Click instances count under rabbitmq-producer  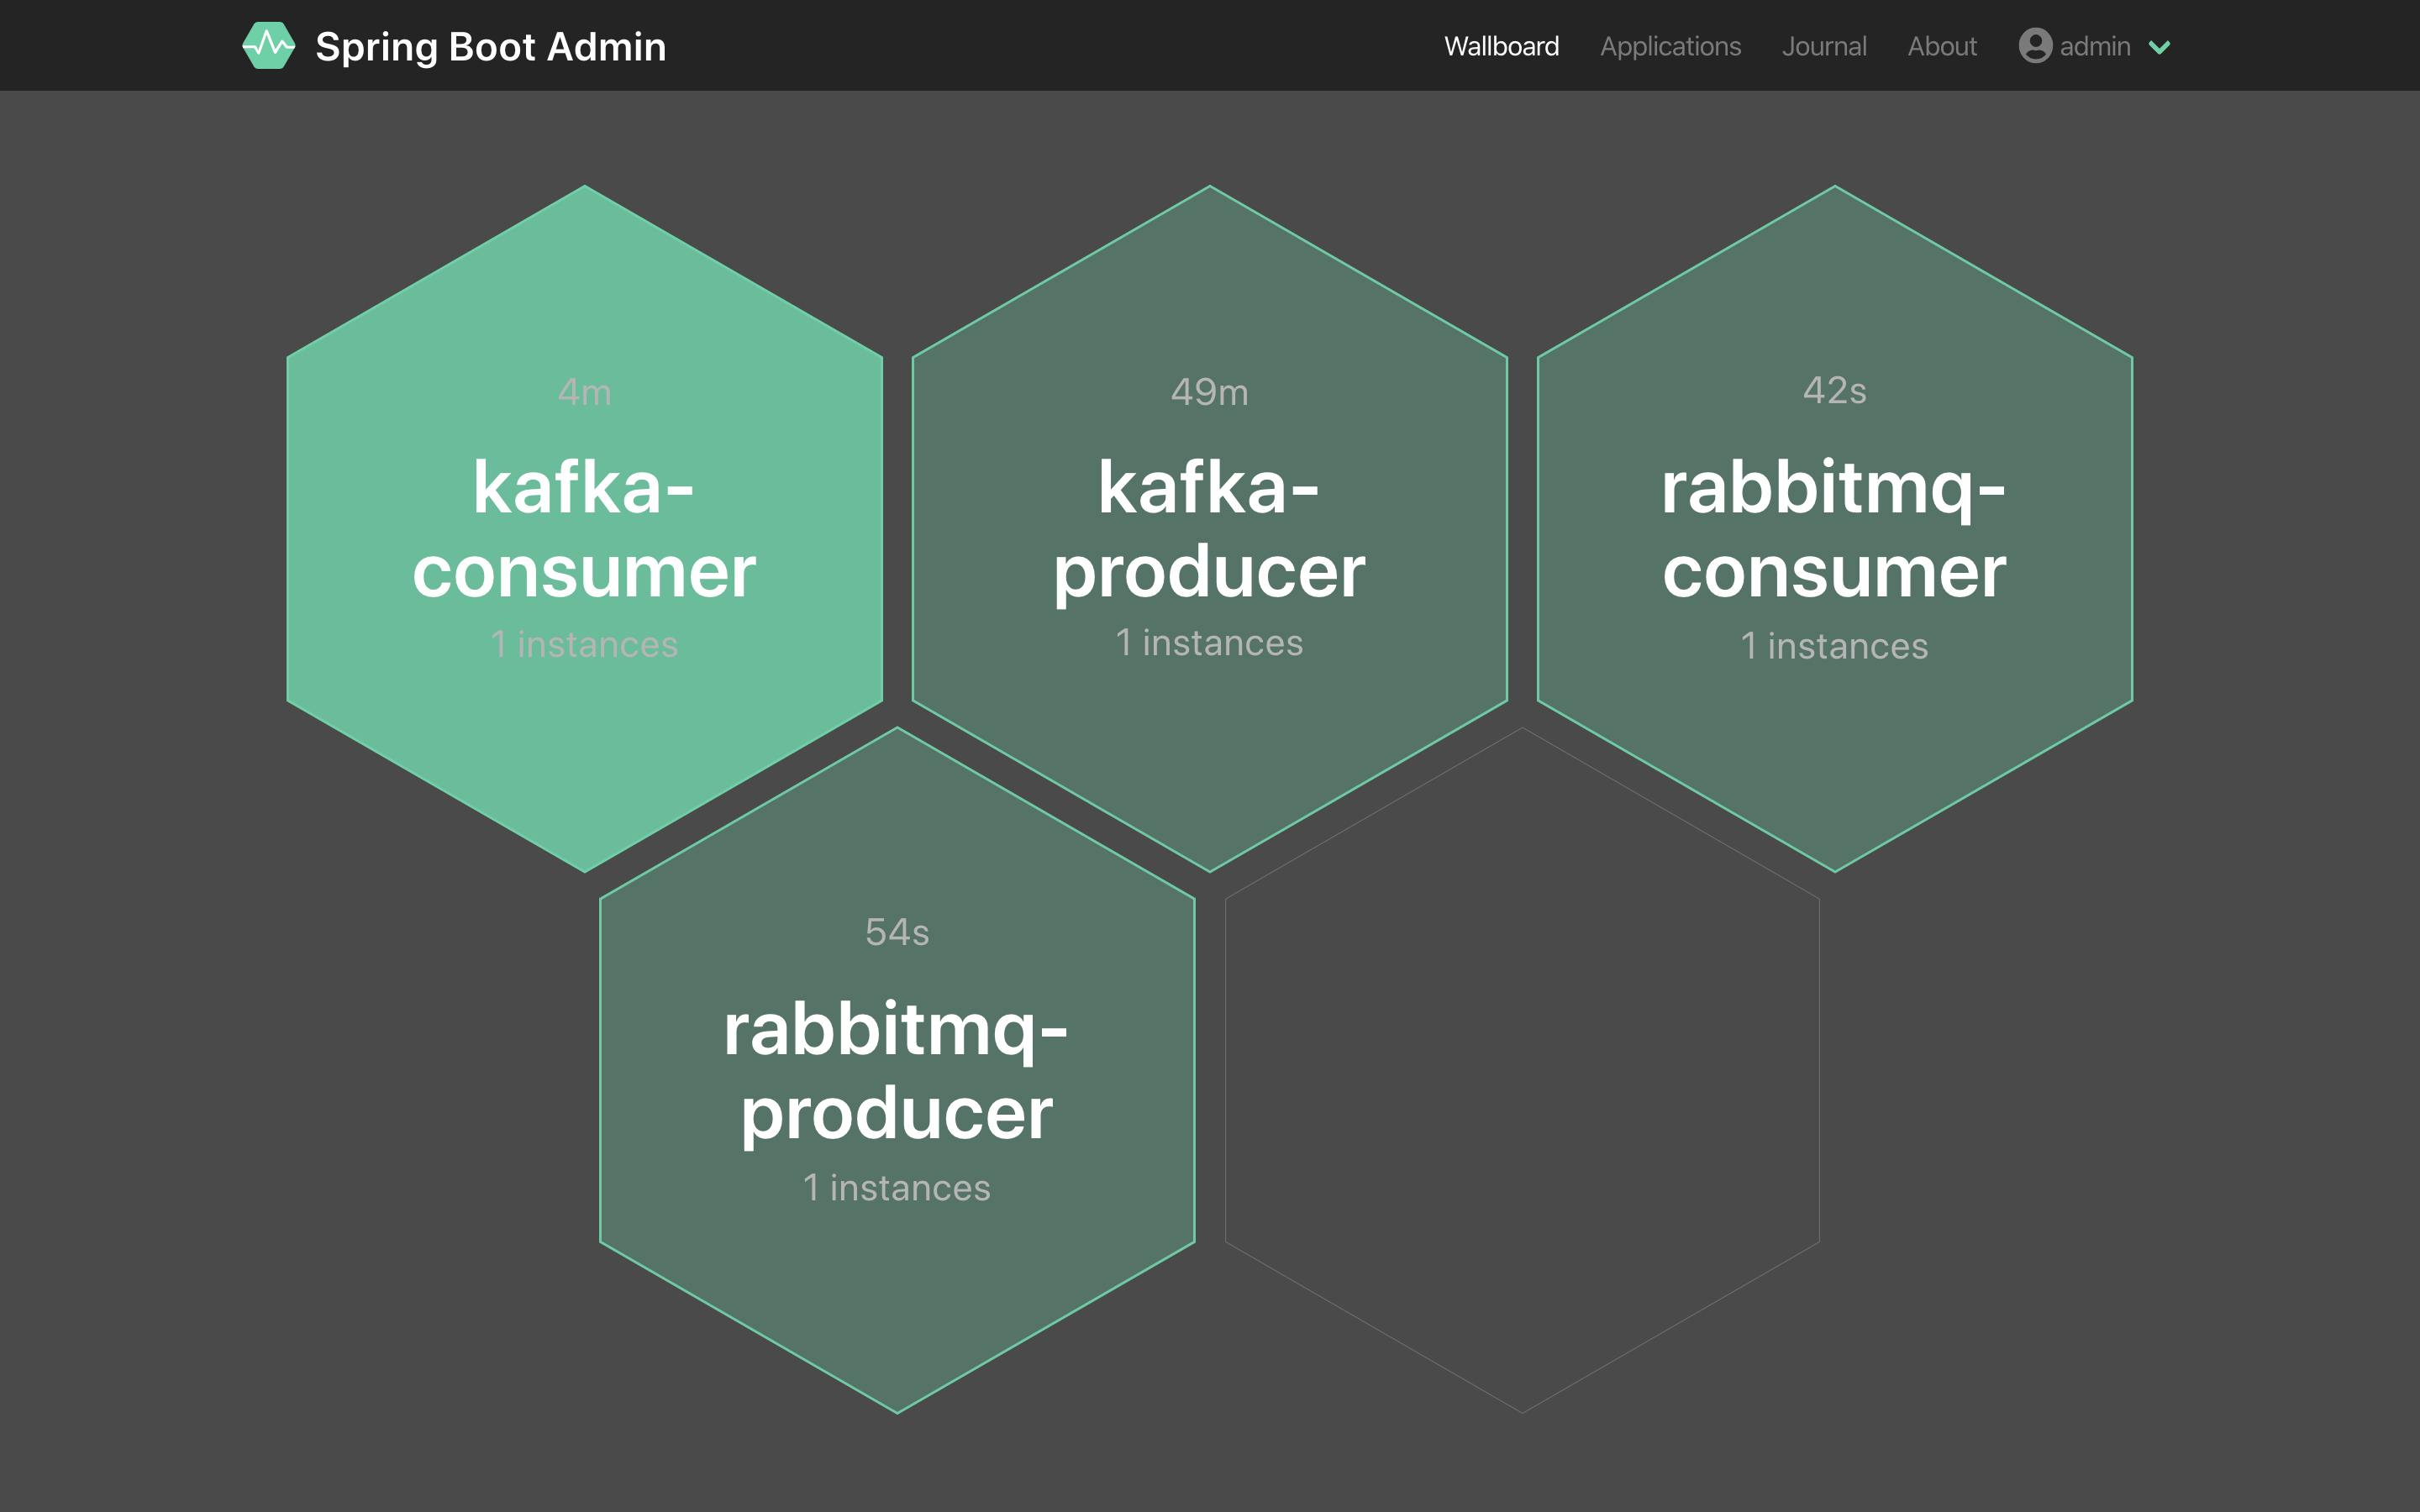[897, 1187]
